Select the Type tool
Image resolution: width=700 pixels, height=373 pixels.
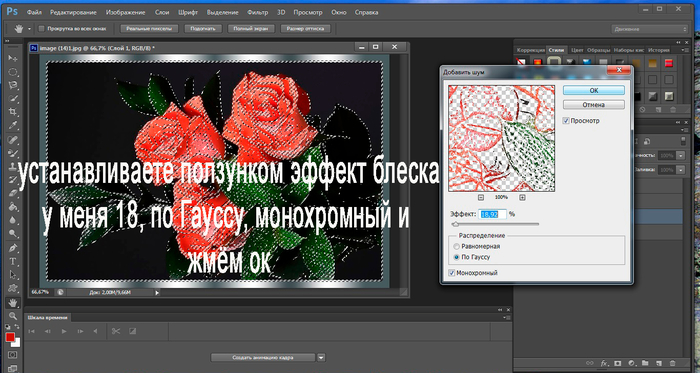click(x=13, y=261)
